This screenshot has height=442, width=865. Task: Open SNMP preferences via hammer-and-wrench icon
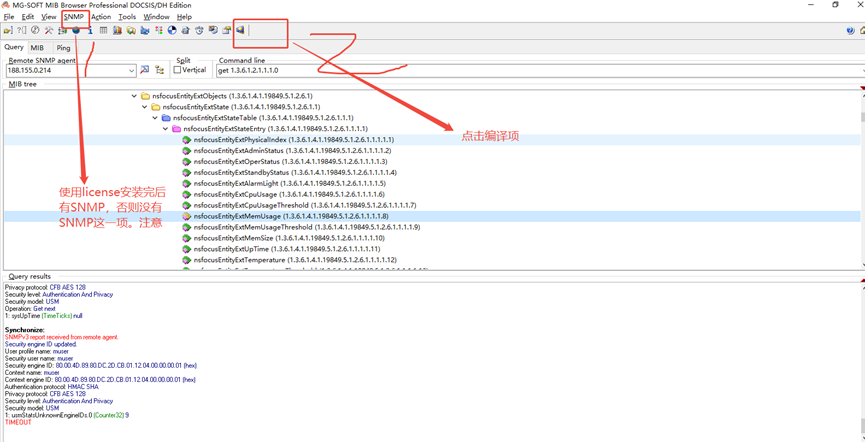[49, 30]
